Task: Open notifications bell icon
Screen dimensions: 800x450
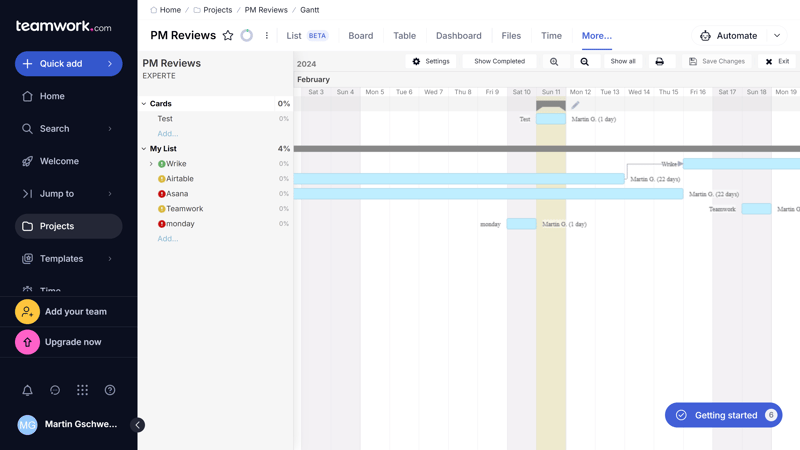Action: coord(28,390)
